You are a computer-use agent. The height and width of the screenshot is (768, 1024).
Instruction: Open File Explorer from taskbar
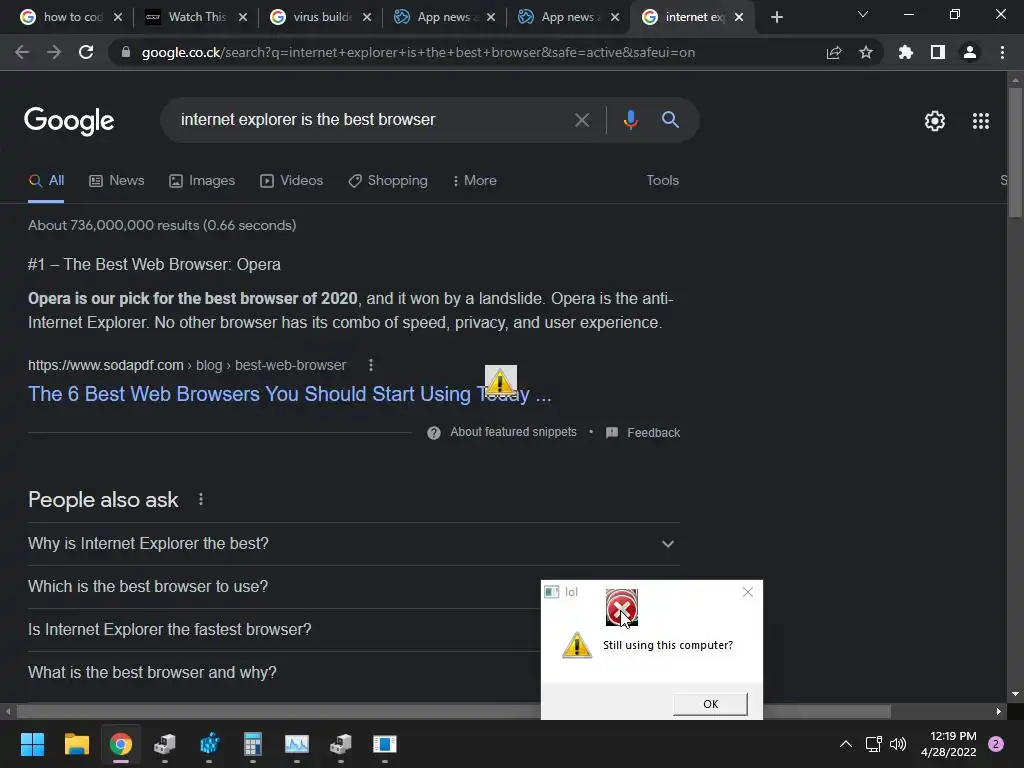point(76,744)
